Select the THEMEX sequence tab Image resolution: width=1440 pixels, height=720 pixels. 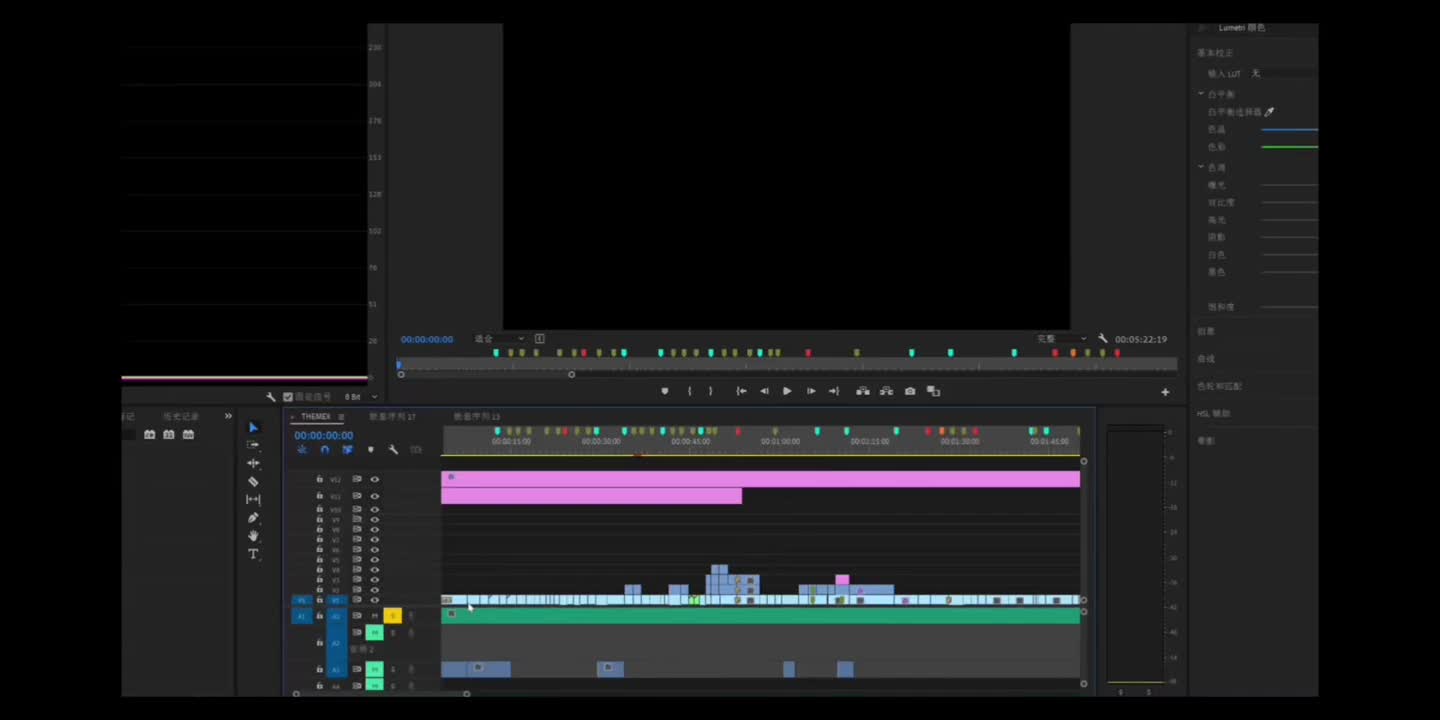tap(315, 417)
